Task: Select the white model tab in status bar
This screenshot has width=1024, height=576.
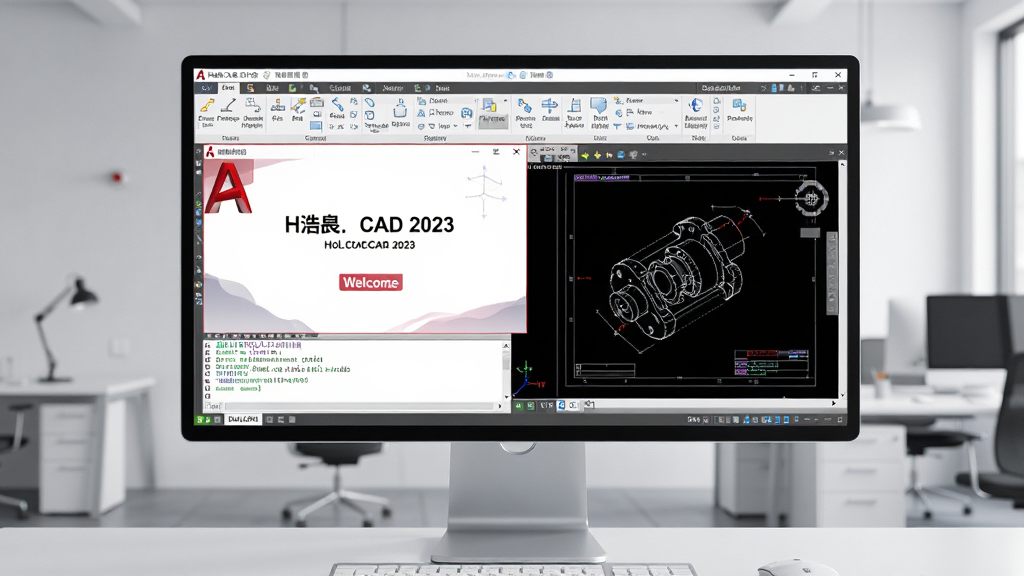Action: (243, 419)
